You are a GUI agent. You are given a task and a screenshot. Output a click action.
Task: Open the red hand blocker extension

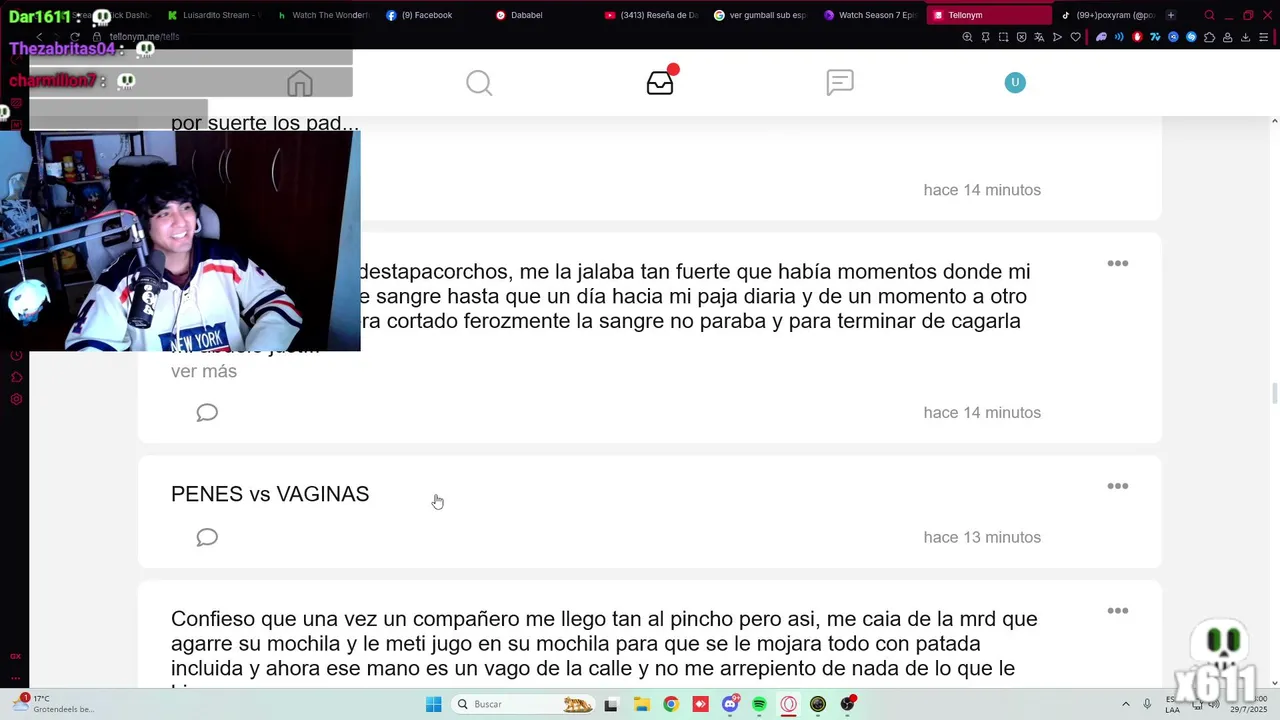tap(1137, 37)
